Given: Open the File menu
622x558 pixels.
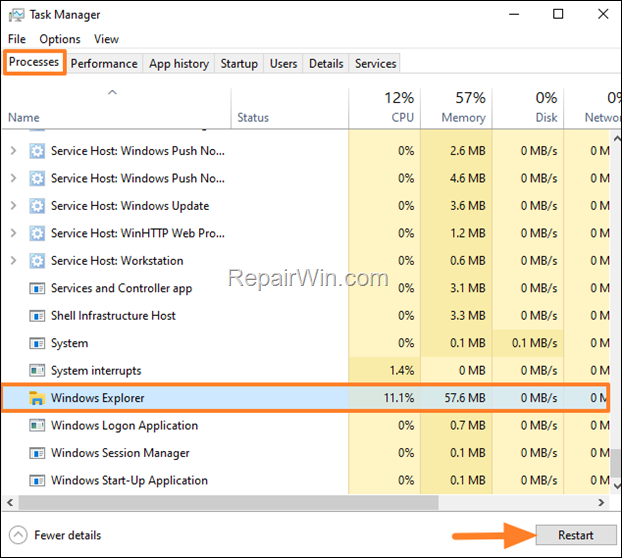Looking at the screenshot, I should pyautogui.click(x=17, y=39).
